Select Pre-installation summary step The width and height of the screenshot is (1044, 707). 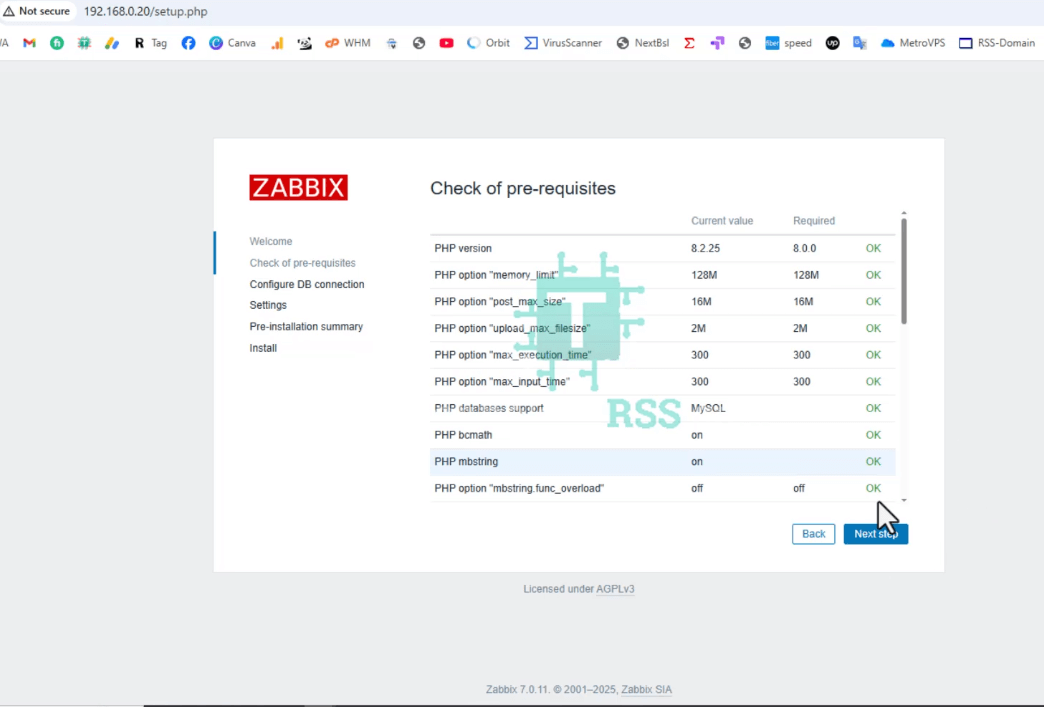tap(306, 326)
